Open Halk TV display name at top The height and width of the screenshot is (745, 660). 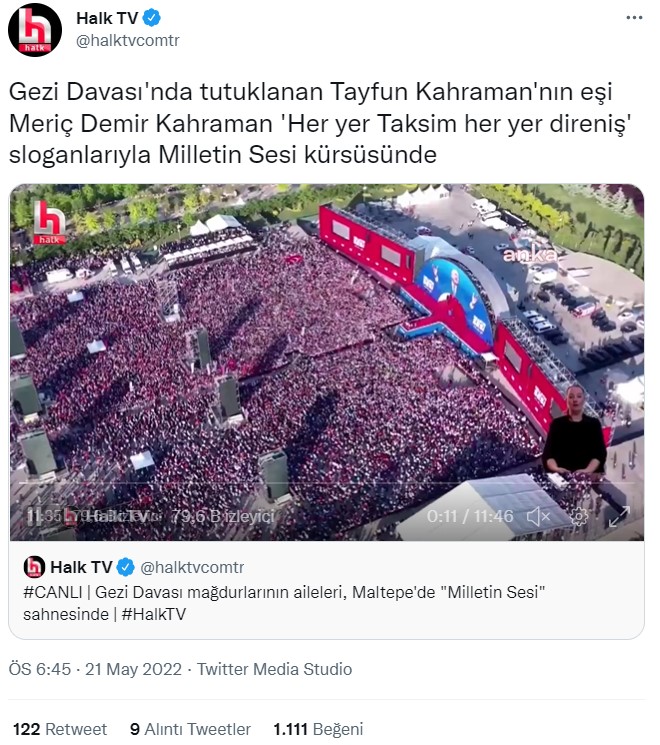107,18
